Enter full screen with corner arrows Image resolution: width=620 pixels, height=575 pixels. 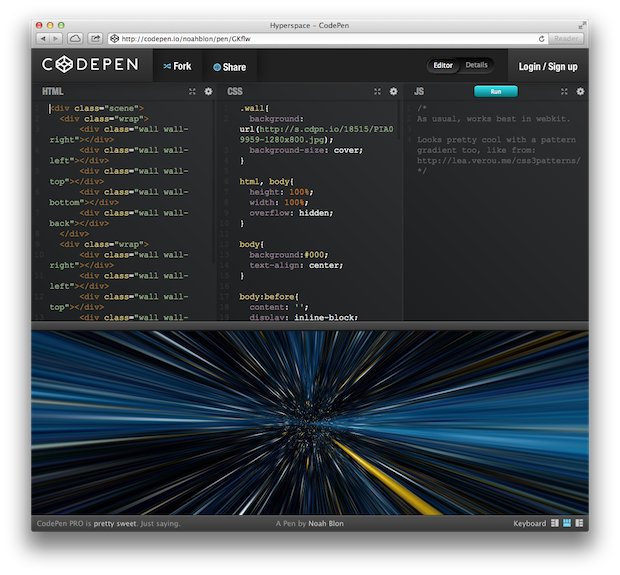(x=582, y=25)
